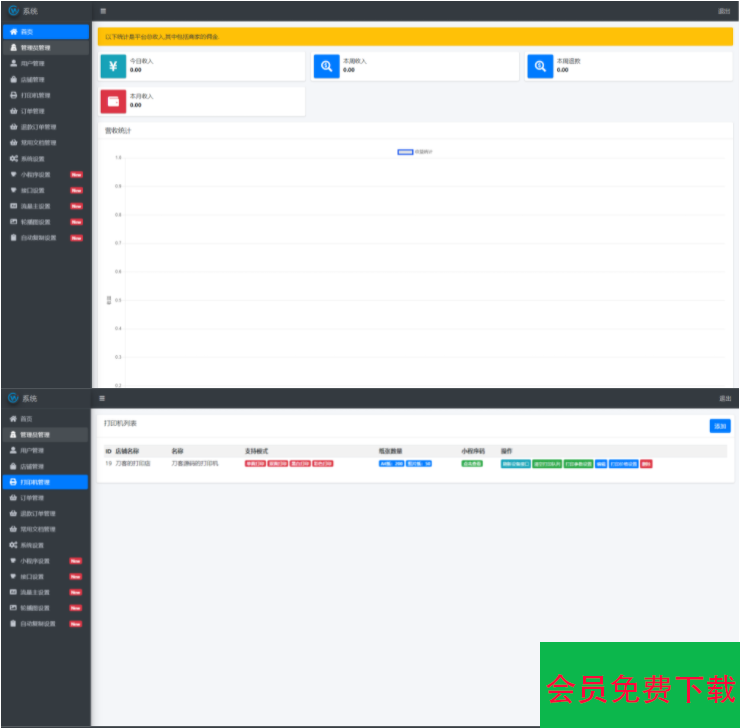Image resolution: width=740 pixels, height=728 pixels.
Task: Click the system logo above the dashboard sidebar
Action: coord(13,10)
